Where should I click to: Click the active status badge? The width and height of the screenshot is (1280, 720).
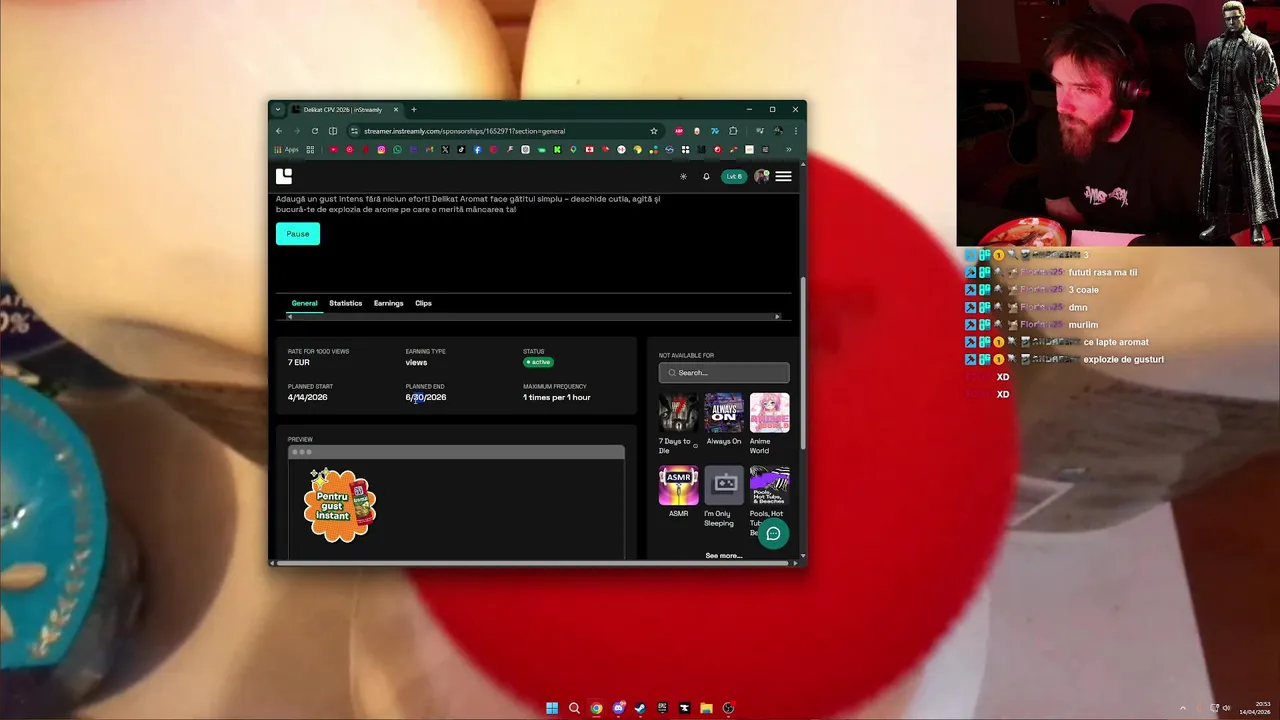point(539,362)
